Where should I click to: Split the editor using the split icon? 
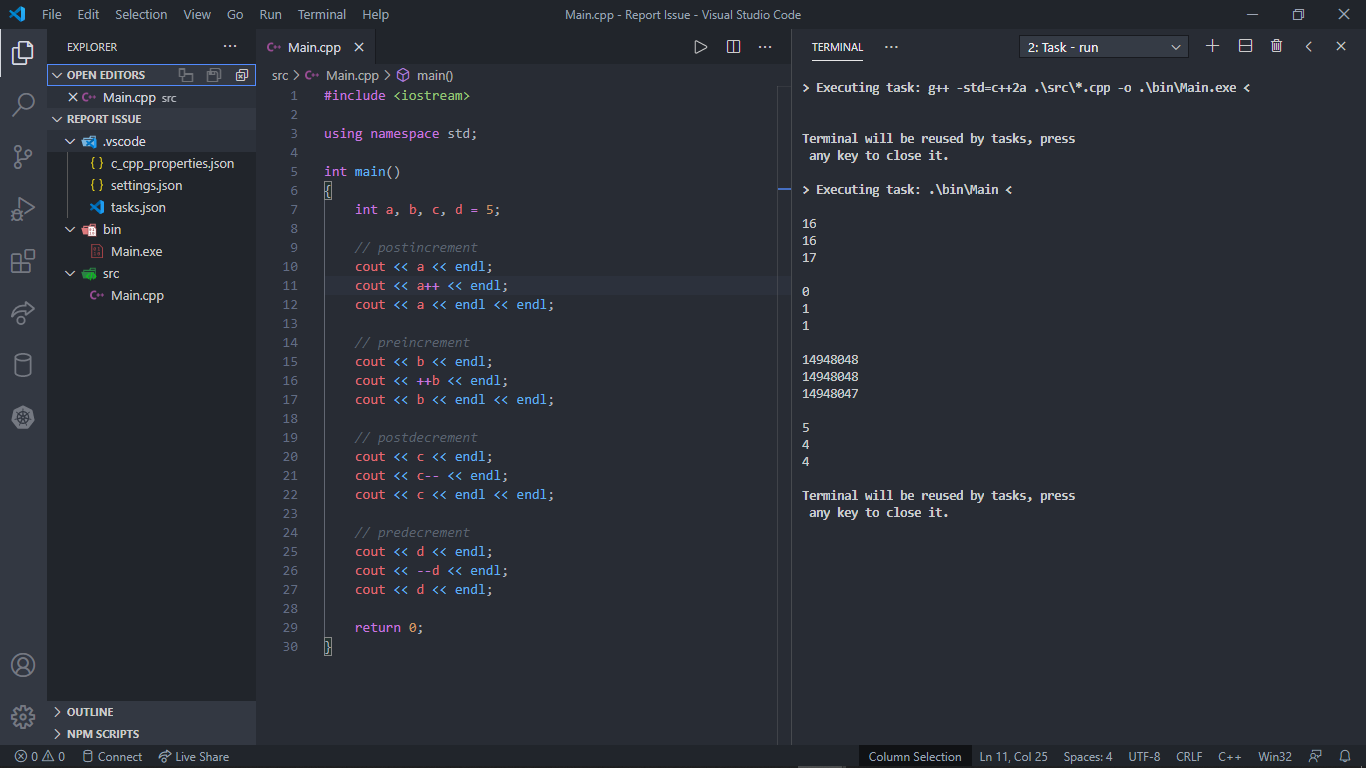point(733,46)
